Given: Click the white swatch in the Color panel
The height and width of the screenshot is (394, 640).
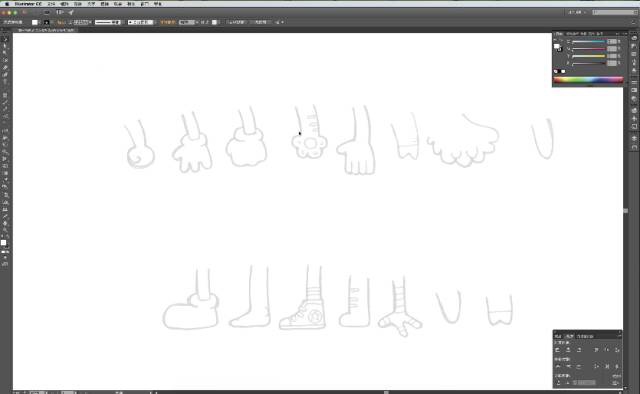Looking at the screenshot, I should pyautogui.click(x=563, y=71).
